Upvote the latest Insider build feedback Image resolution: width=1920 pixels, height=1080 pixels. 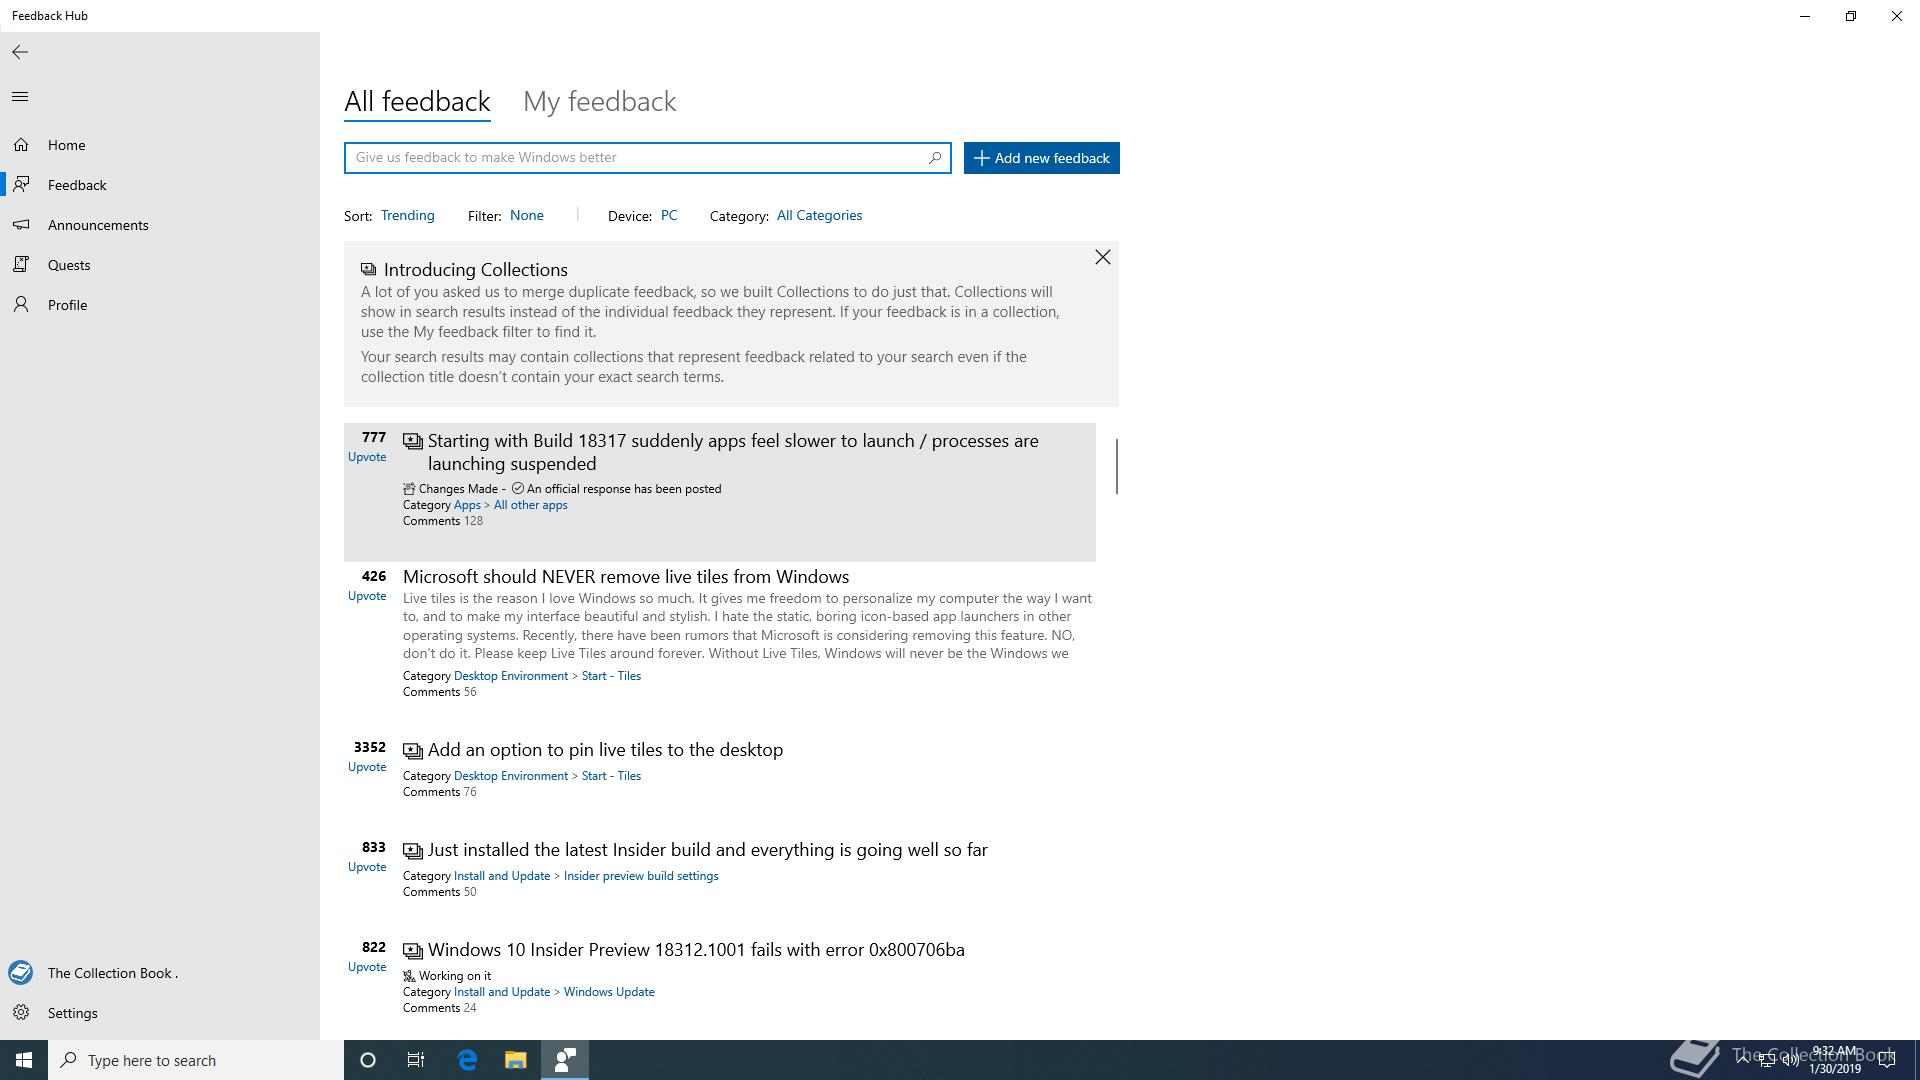(x=367, y=867)
